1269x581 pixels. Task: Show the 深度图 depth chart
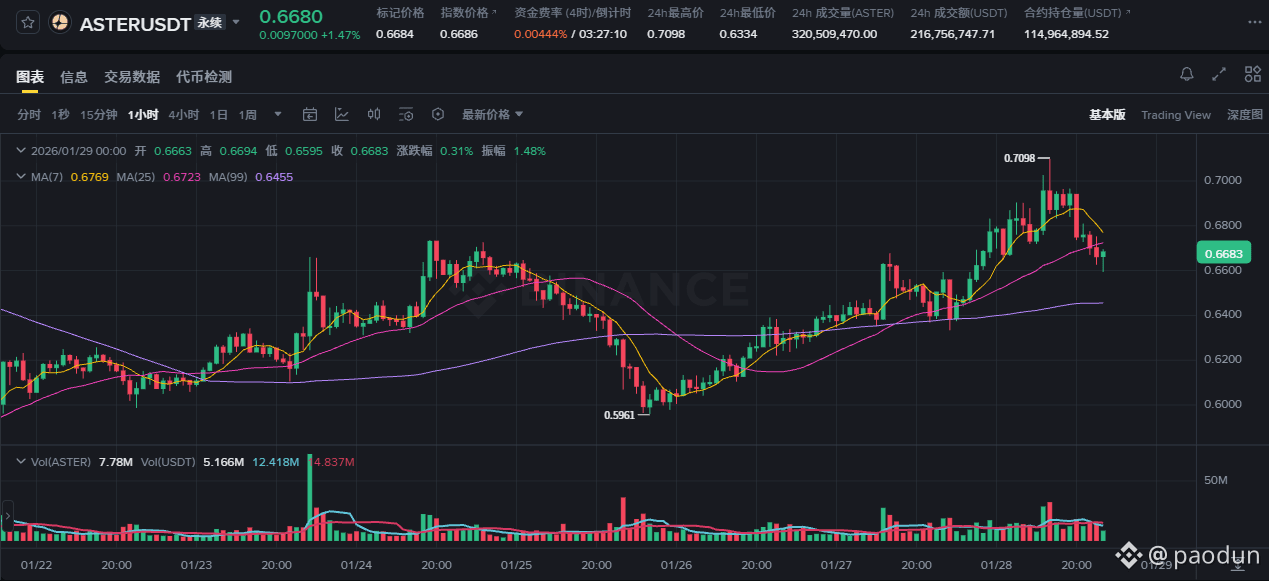tap(1245, 115)
